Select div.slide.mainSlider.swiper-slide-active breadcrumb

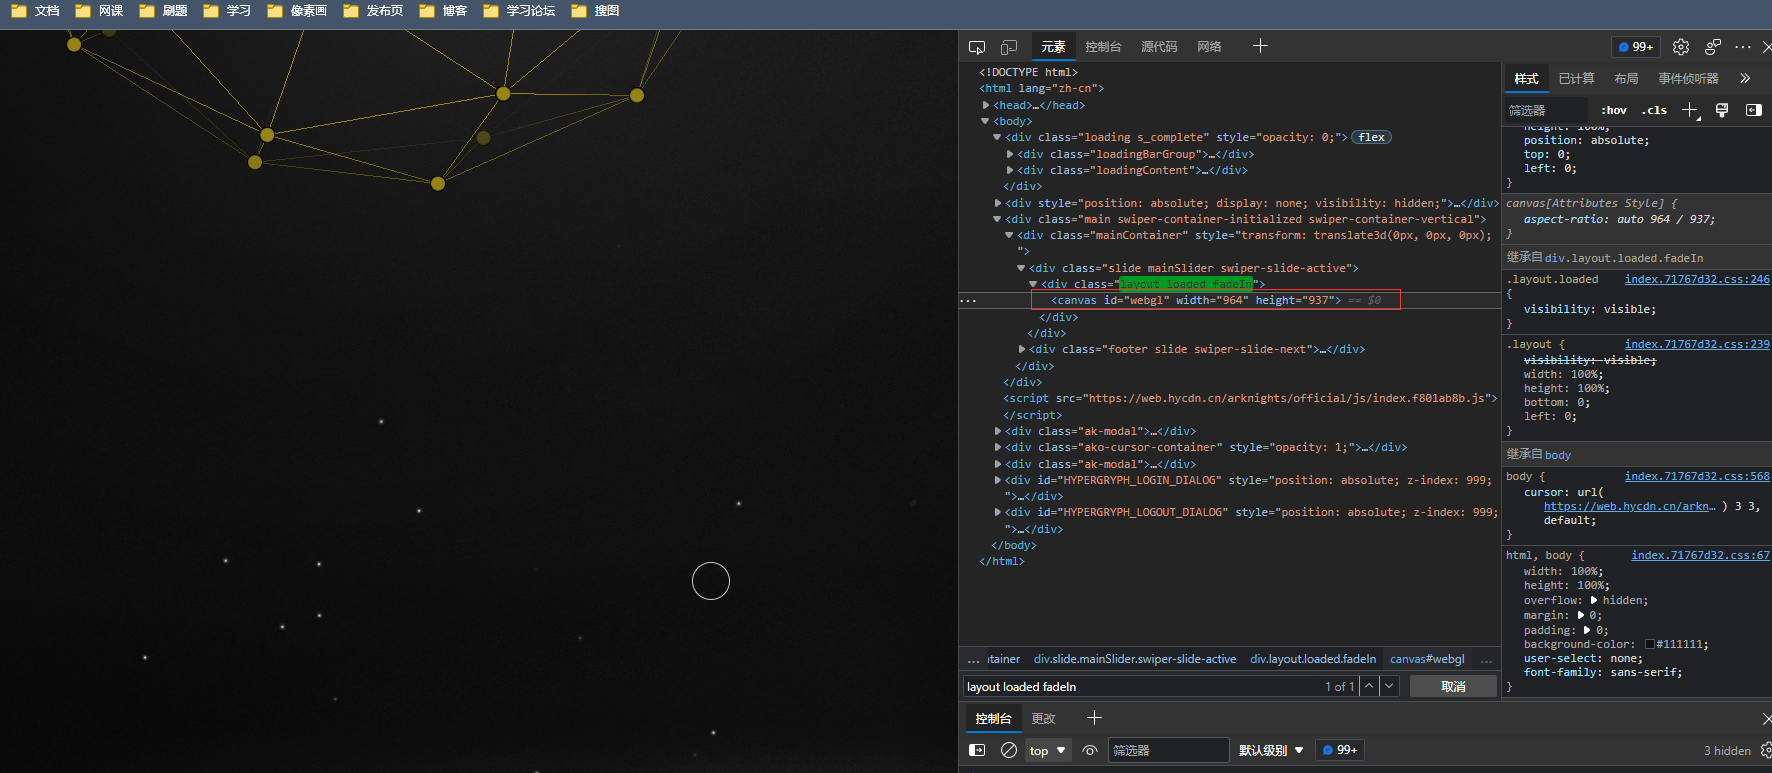1135,659
